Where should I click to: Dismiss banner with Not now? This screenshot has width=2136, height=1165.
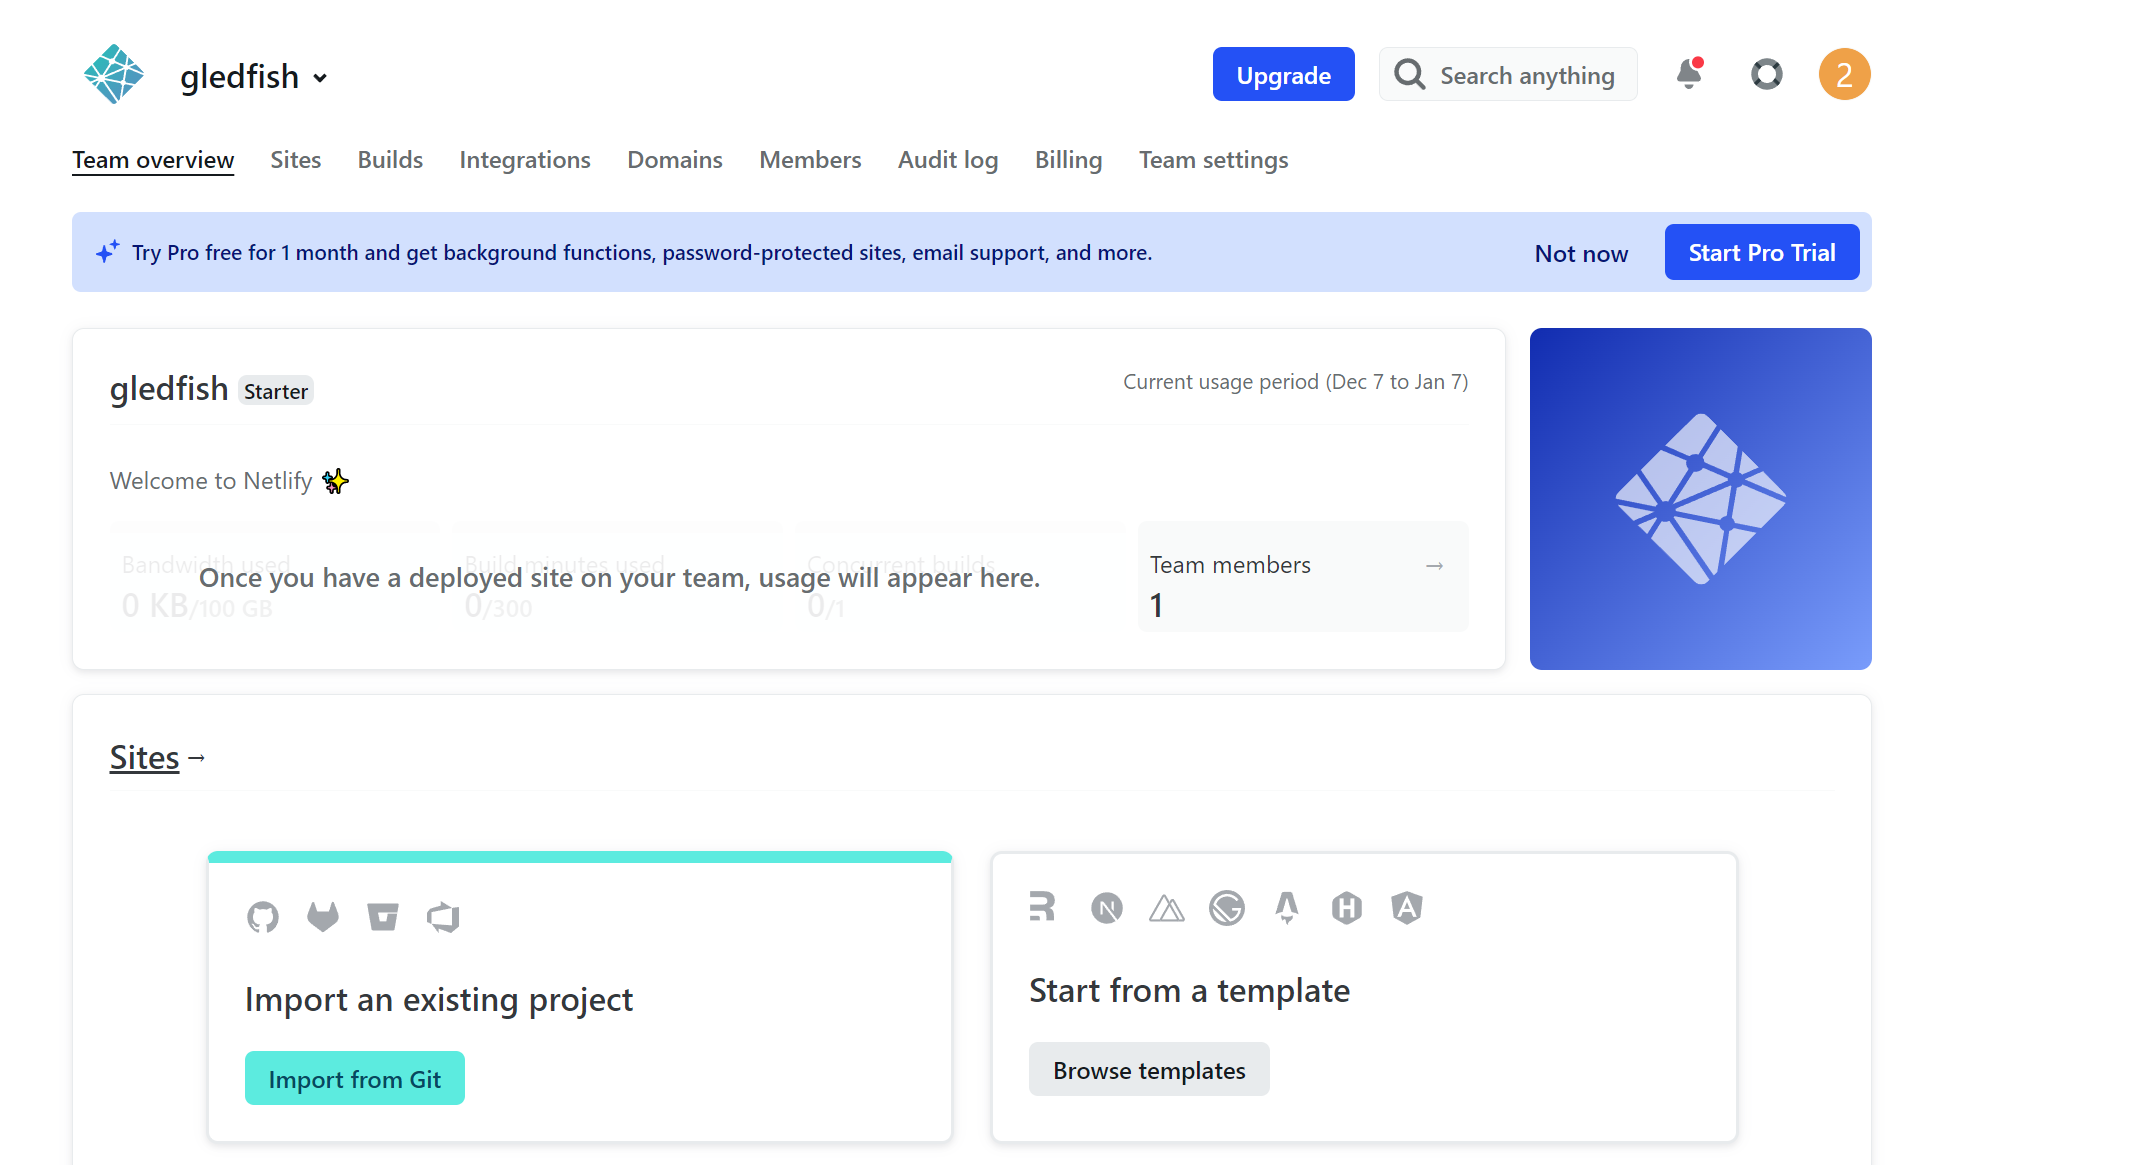coord(1581,253)
